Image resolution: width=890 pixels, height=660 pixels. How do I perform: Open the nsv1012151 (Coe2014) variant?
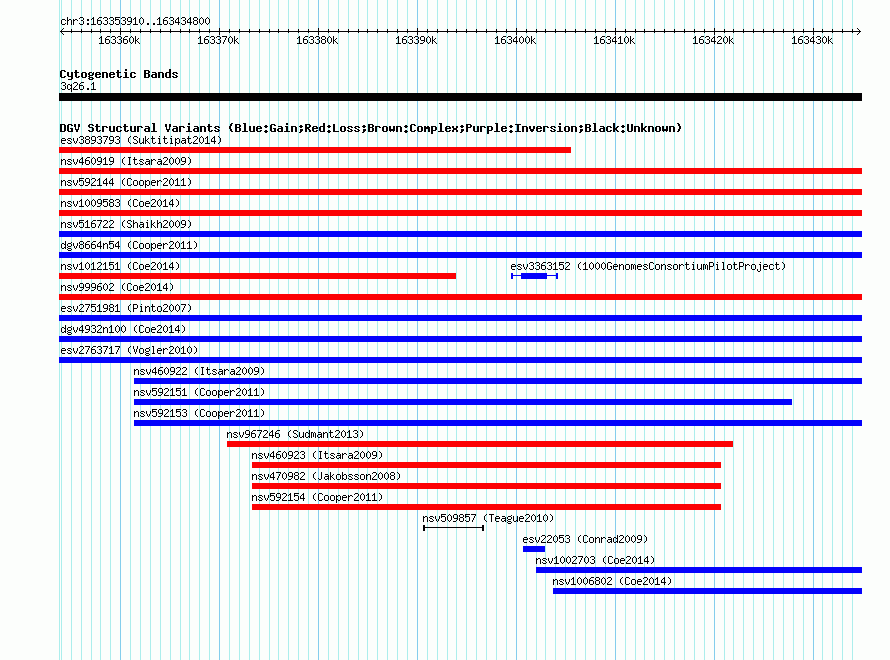(120, 266)
